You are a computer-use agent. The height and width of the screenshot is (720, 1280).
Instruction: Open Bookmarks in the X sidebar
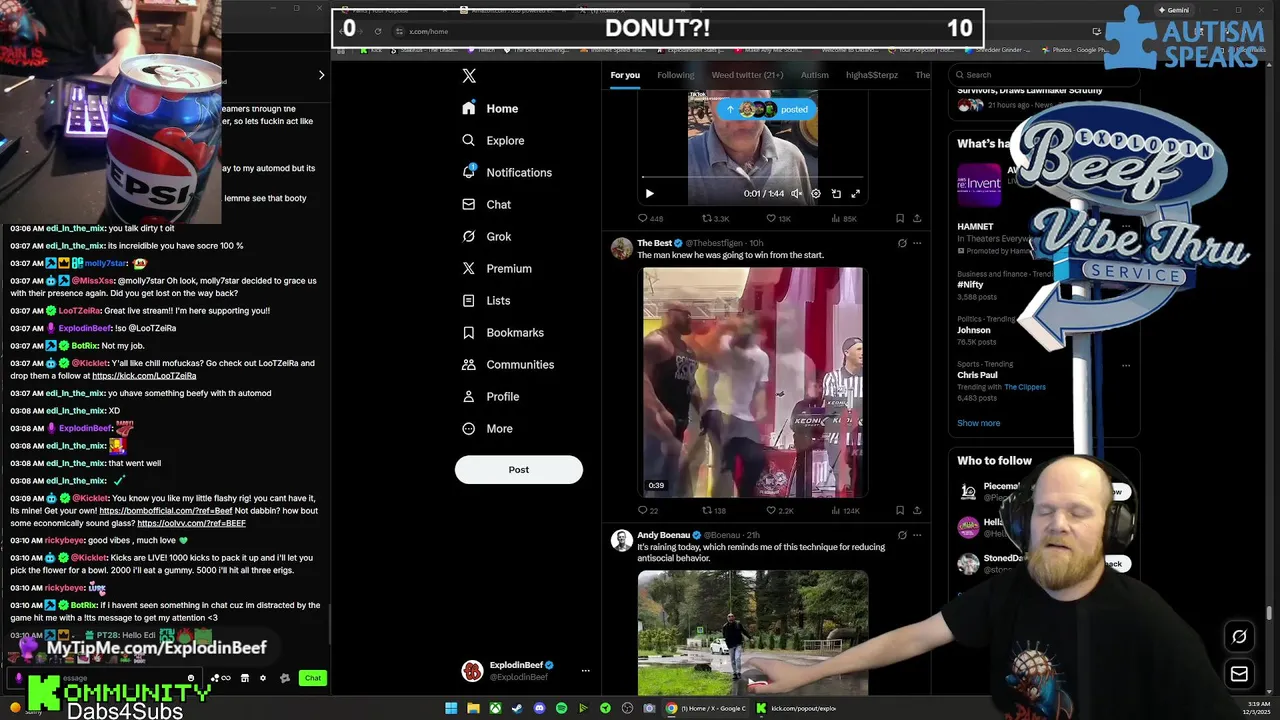pos(503,332)
